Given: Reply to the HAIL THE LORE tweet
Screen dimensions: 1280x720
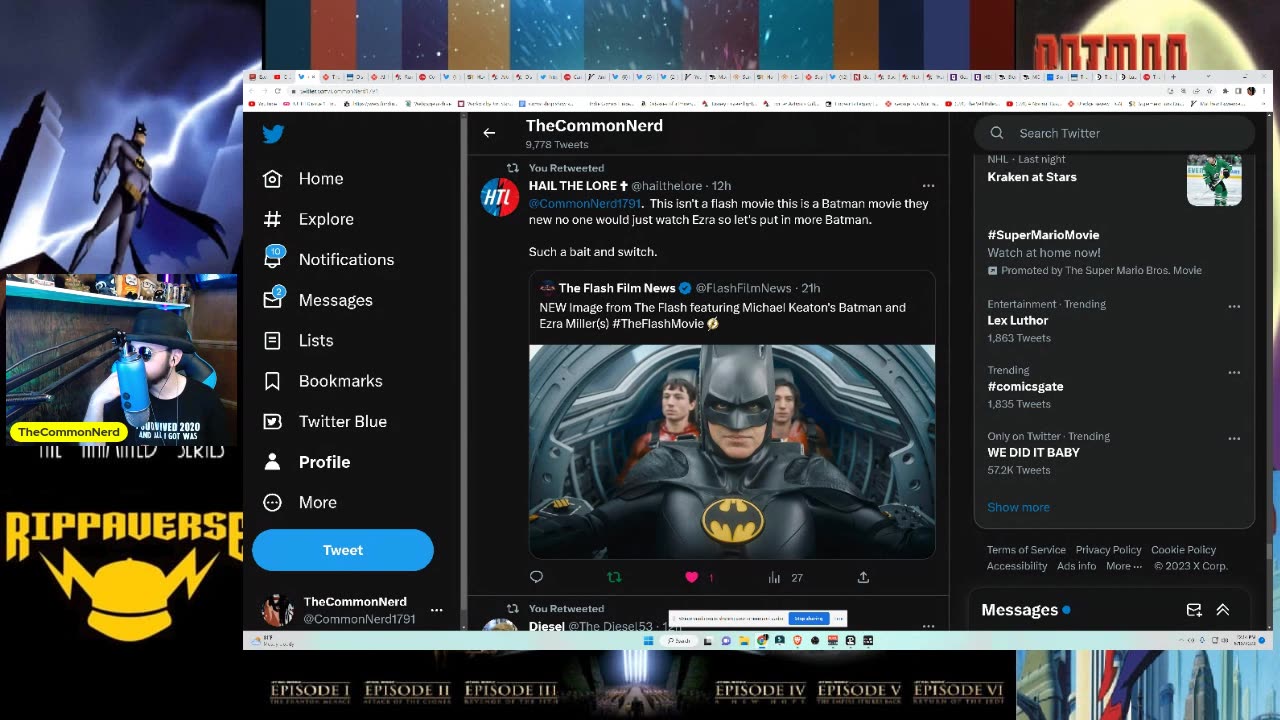Looking at the screenshot, I should coord(536,577).
